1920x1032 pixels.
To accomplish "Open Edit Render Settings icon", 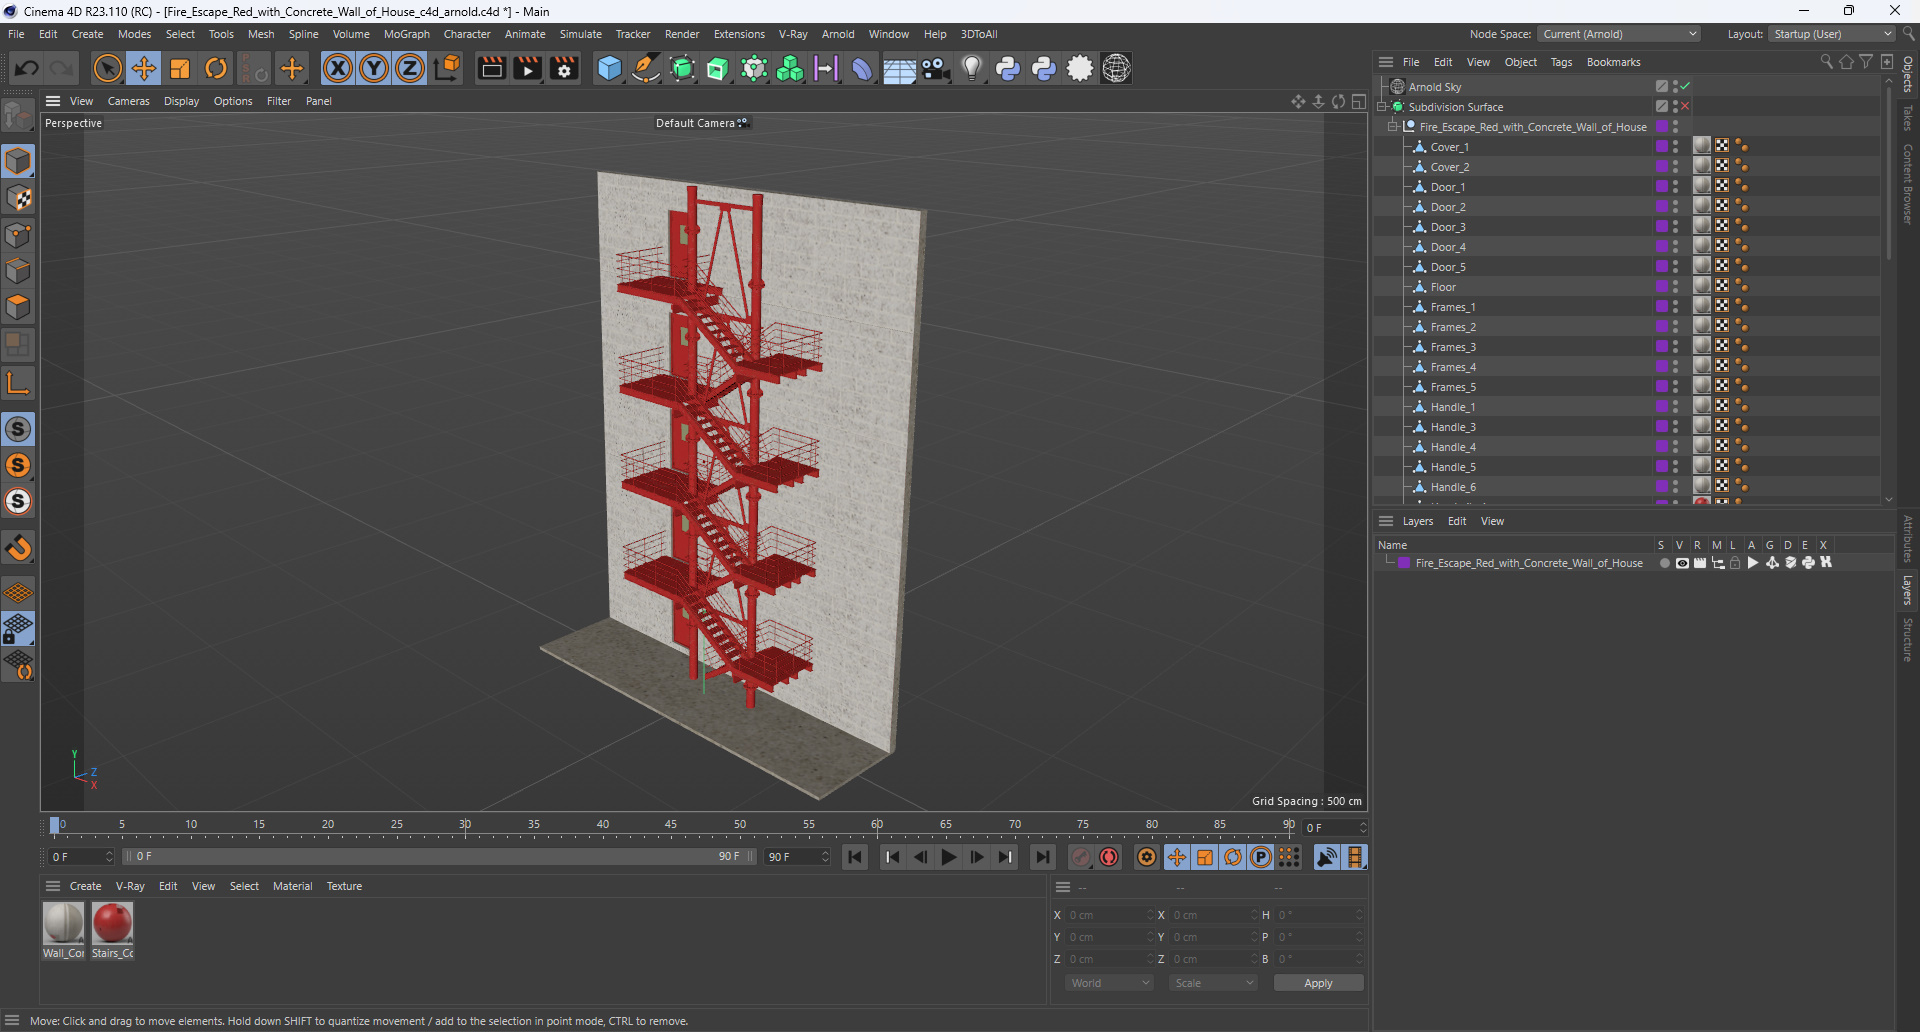I will [x=565, y=68].
